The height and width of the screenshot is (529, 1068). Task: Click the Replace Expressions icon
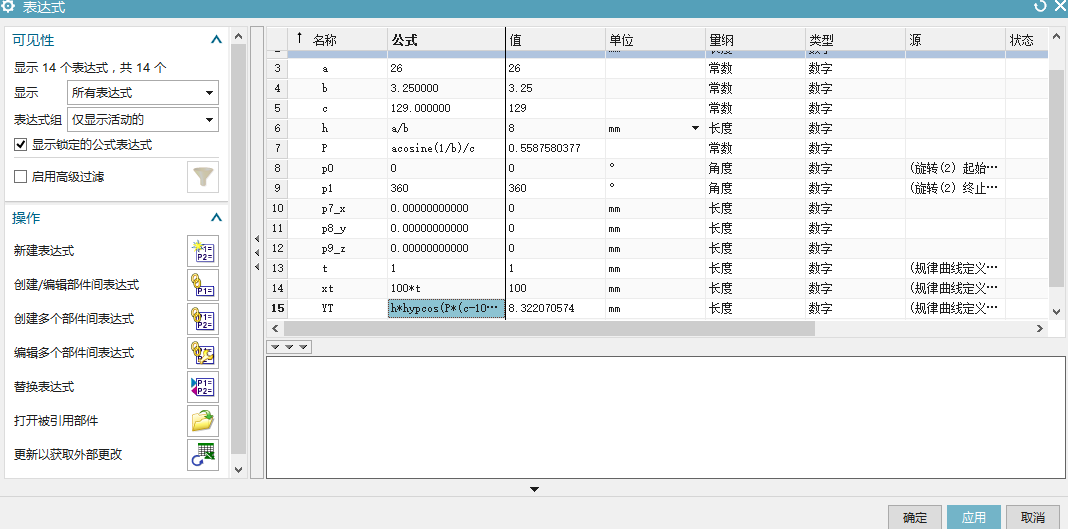pyautogui.click(x=203, y=387)
